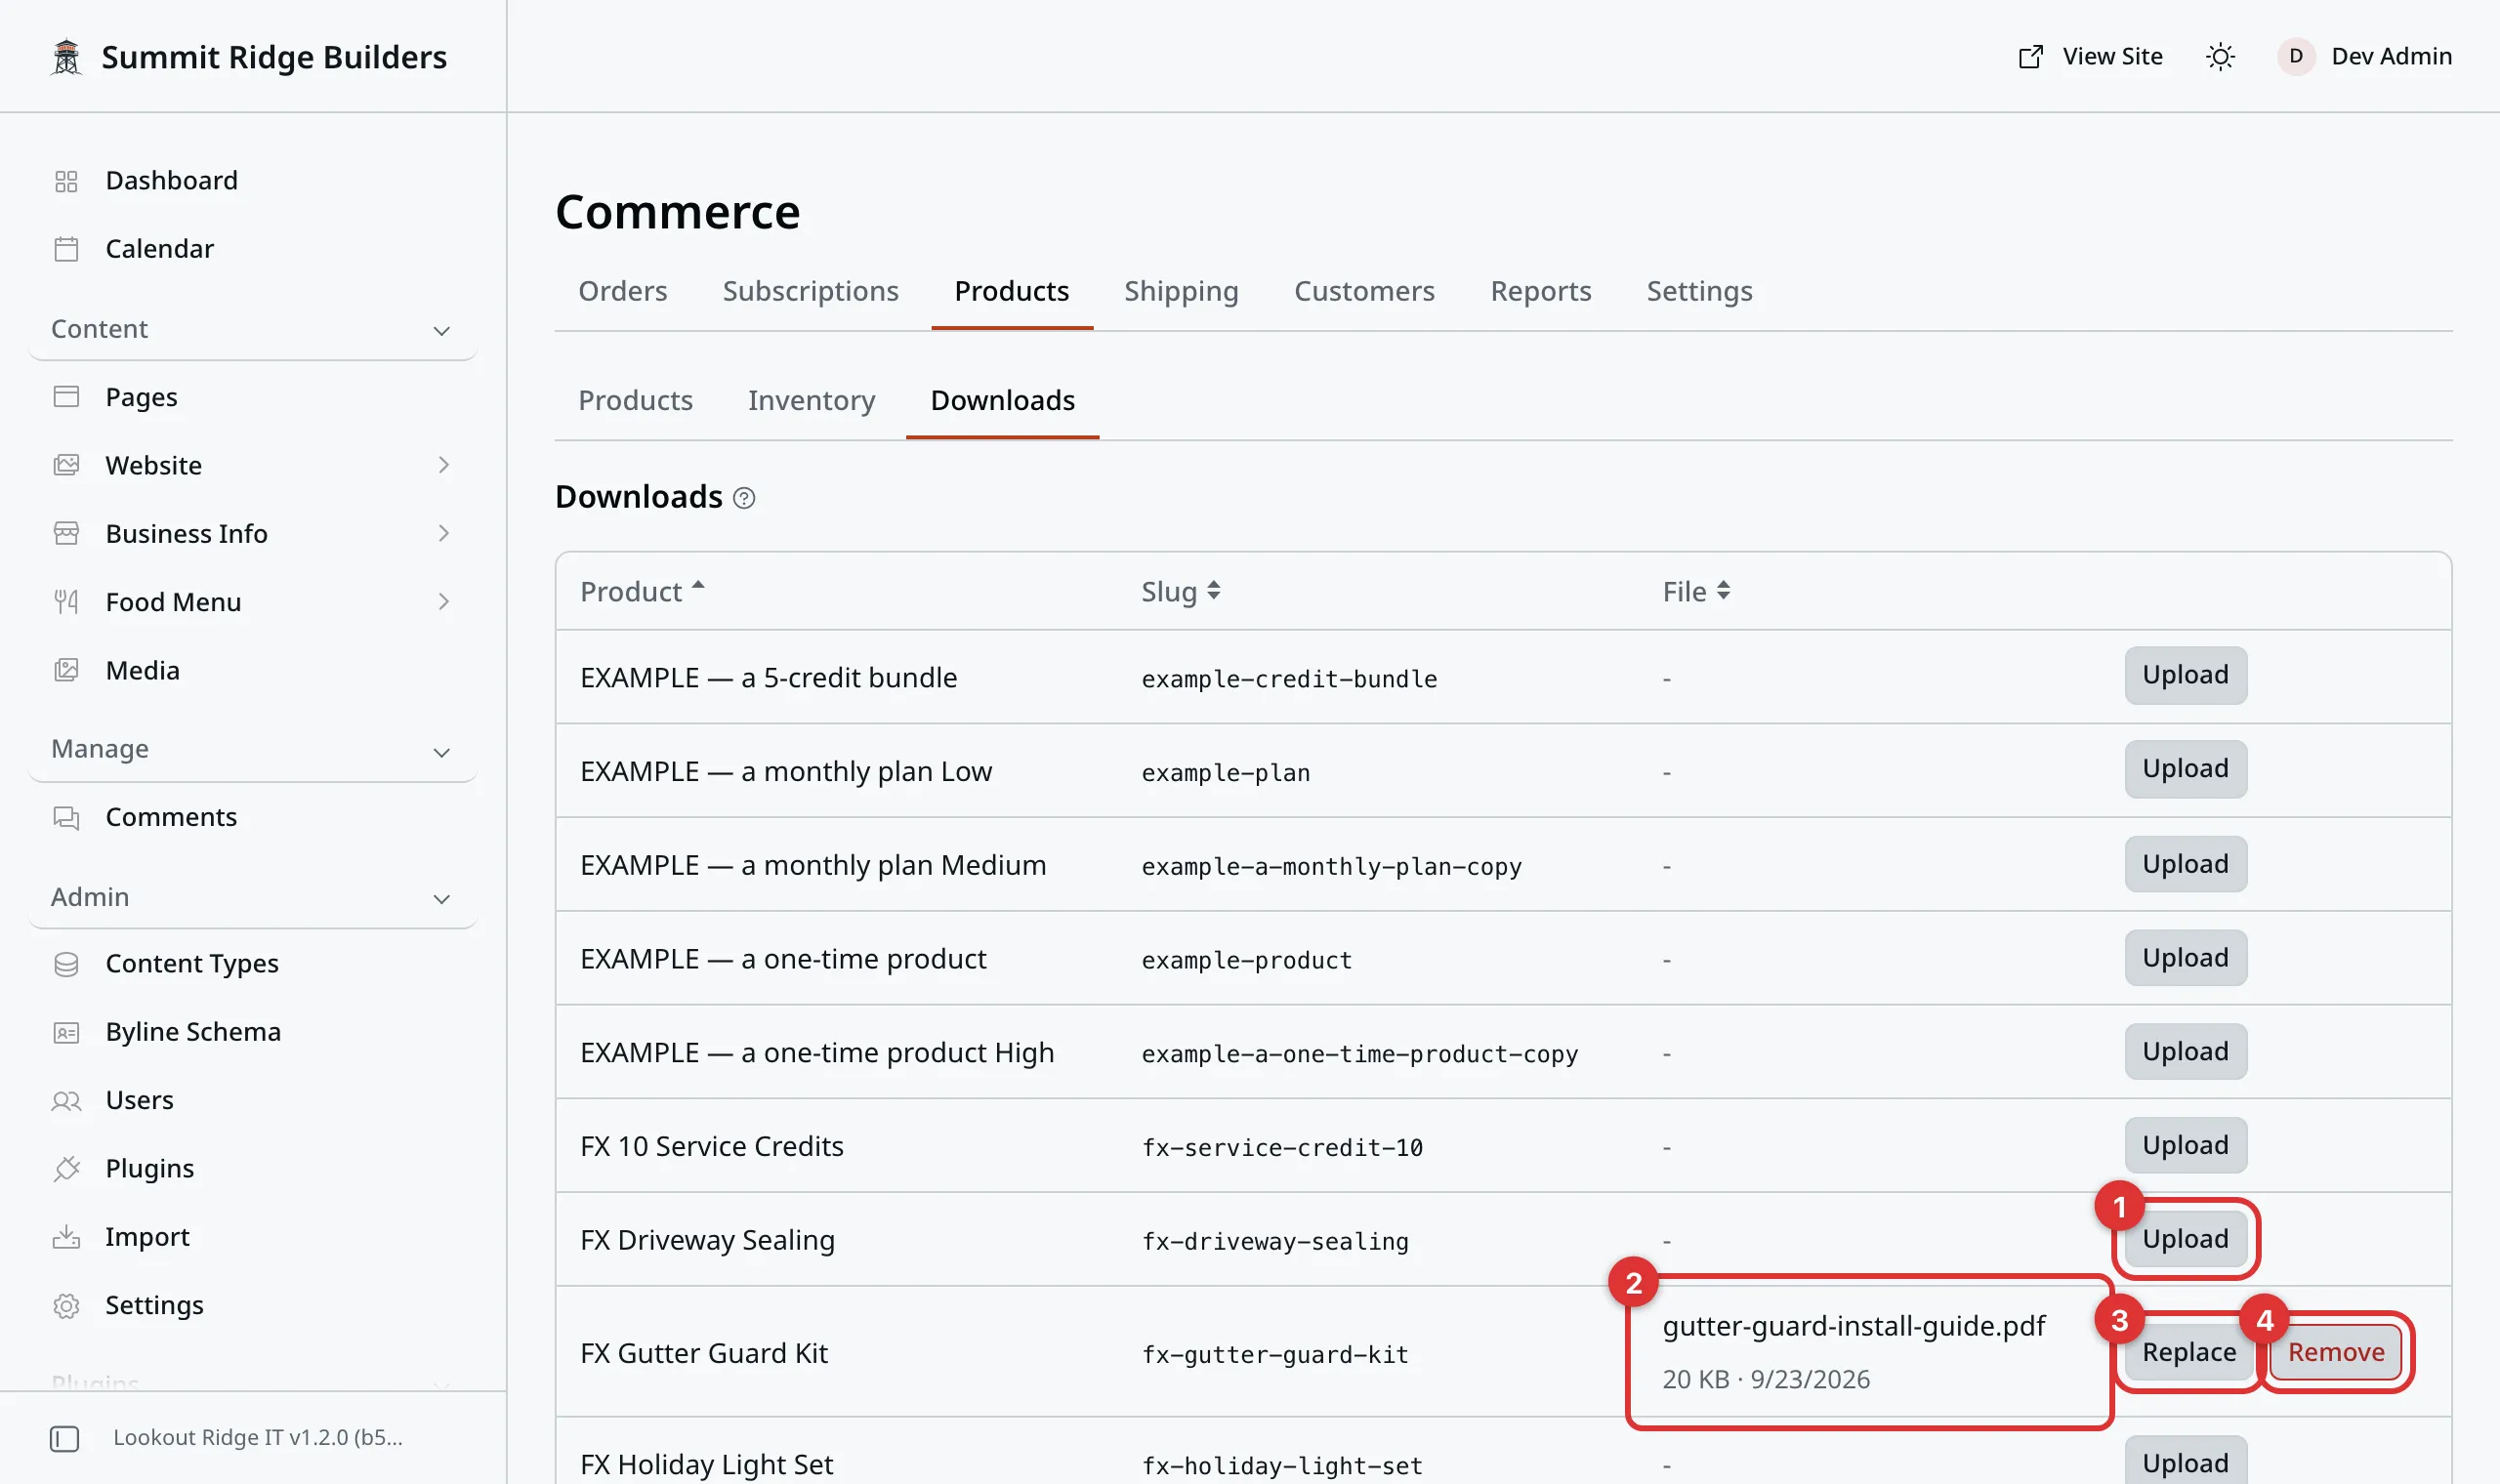Replace the gutter-guard-install-guide.pdf file
Screen dimensions: 2500x1484
pyautogui.click(x=2189, y=1352)
